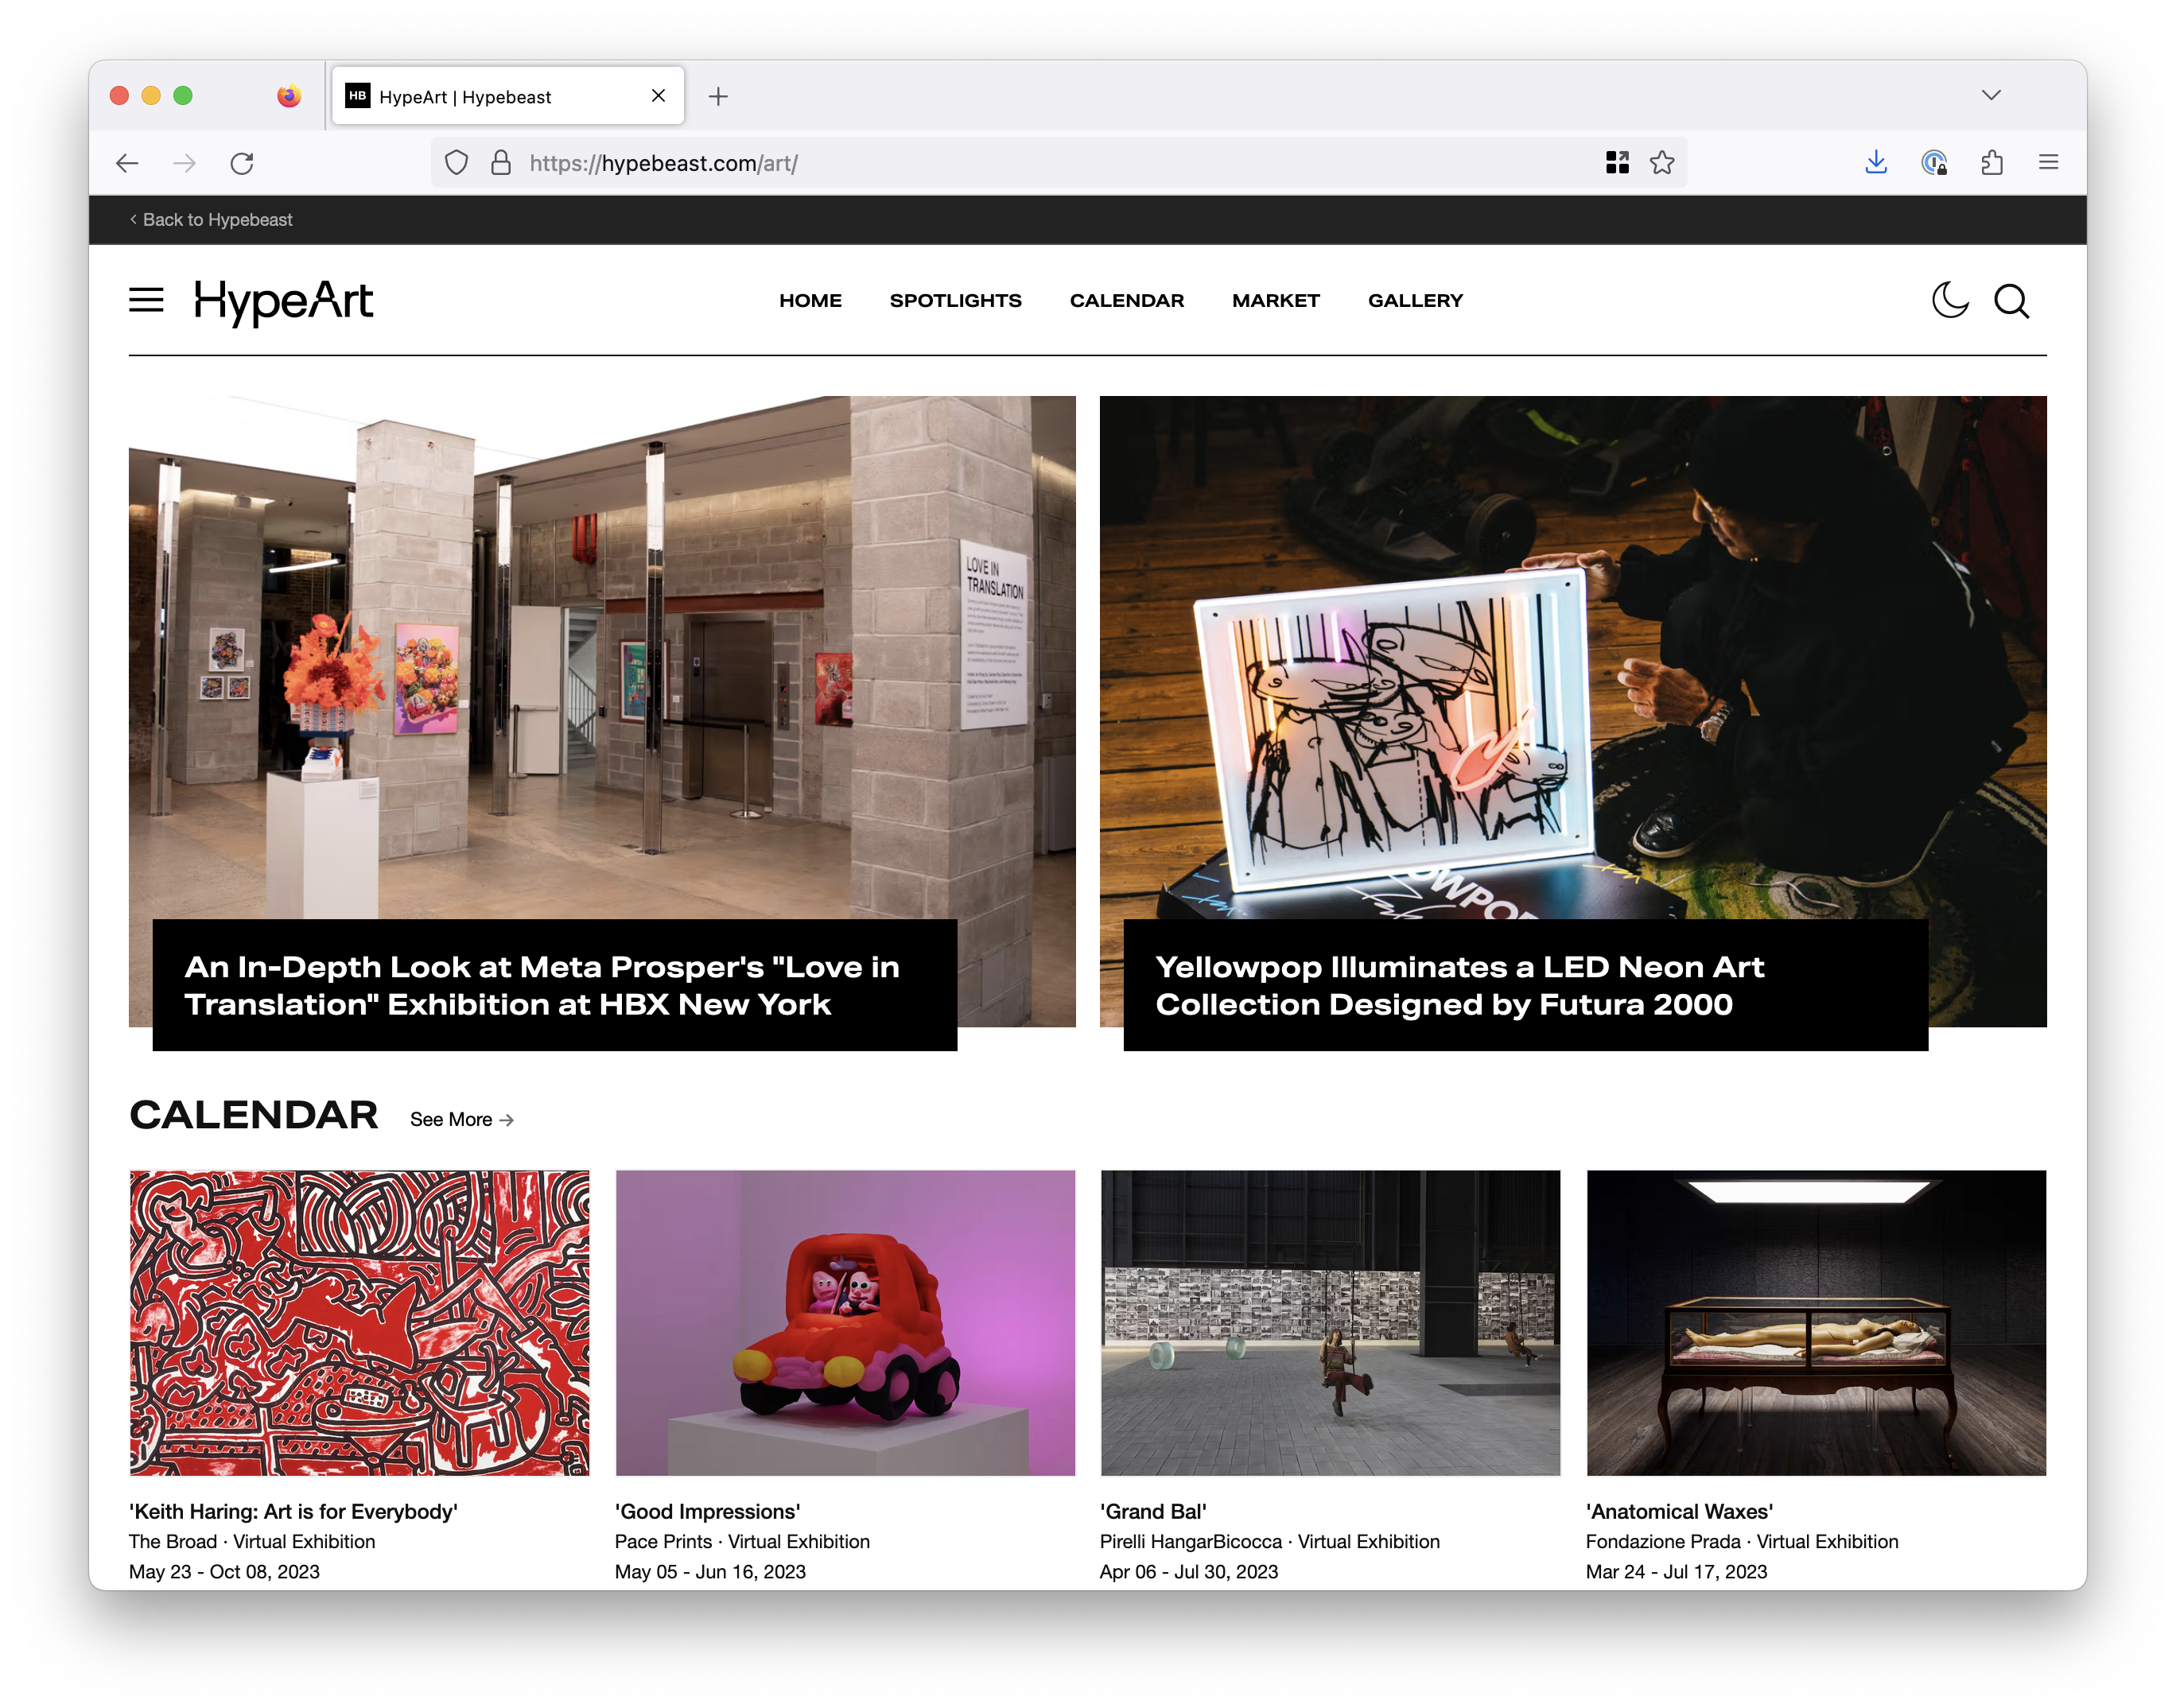Screen dimensions: 2176x1708
Task: Open the GALLERY nav item
Action: (1414, 300)
